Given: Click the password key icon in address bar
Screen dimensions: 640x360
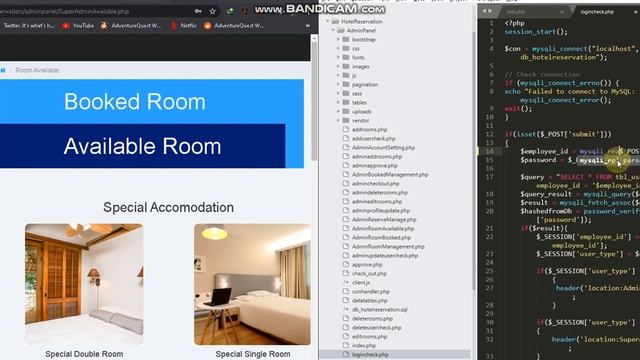Looking at the screenshot, I should 198,11.
